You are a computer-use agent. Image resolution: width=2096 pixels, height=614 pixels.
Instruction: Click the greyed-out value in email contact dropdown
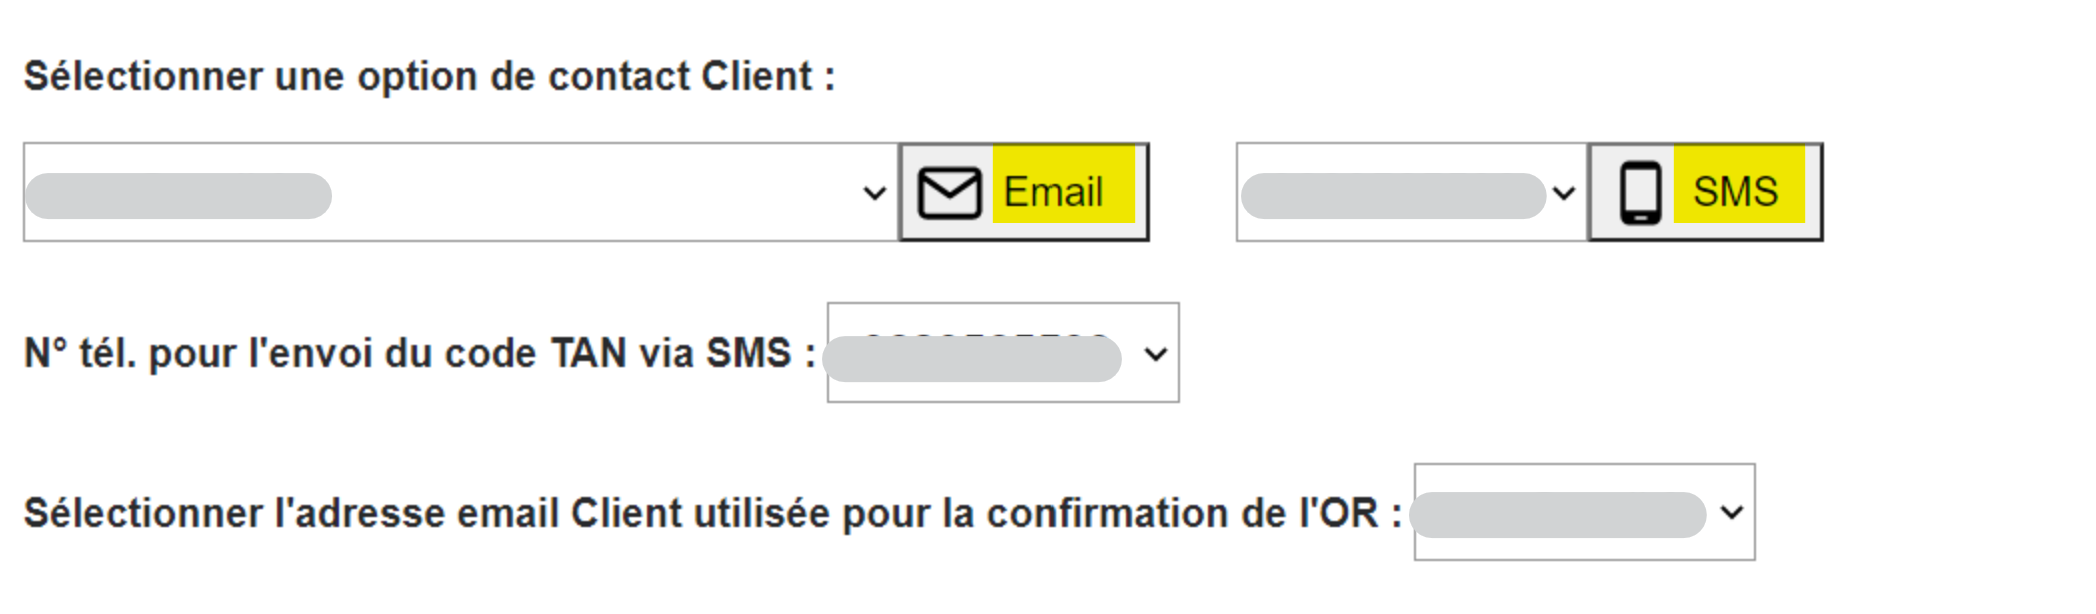pos(178,196)
